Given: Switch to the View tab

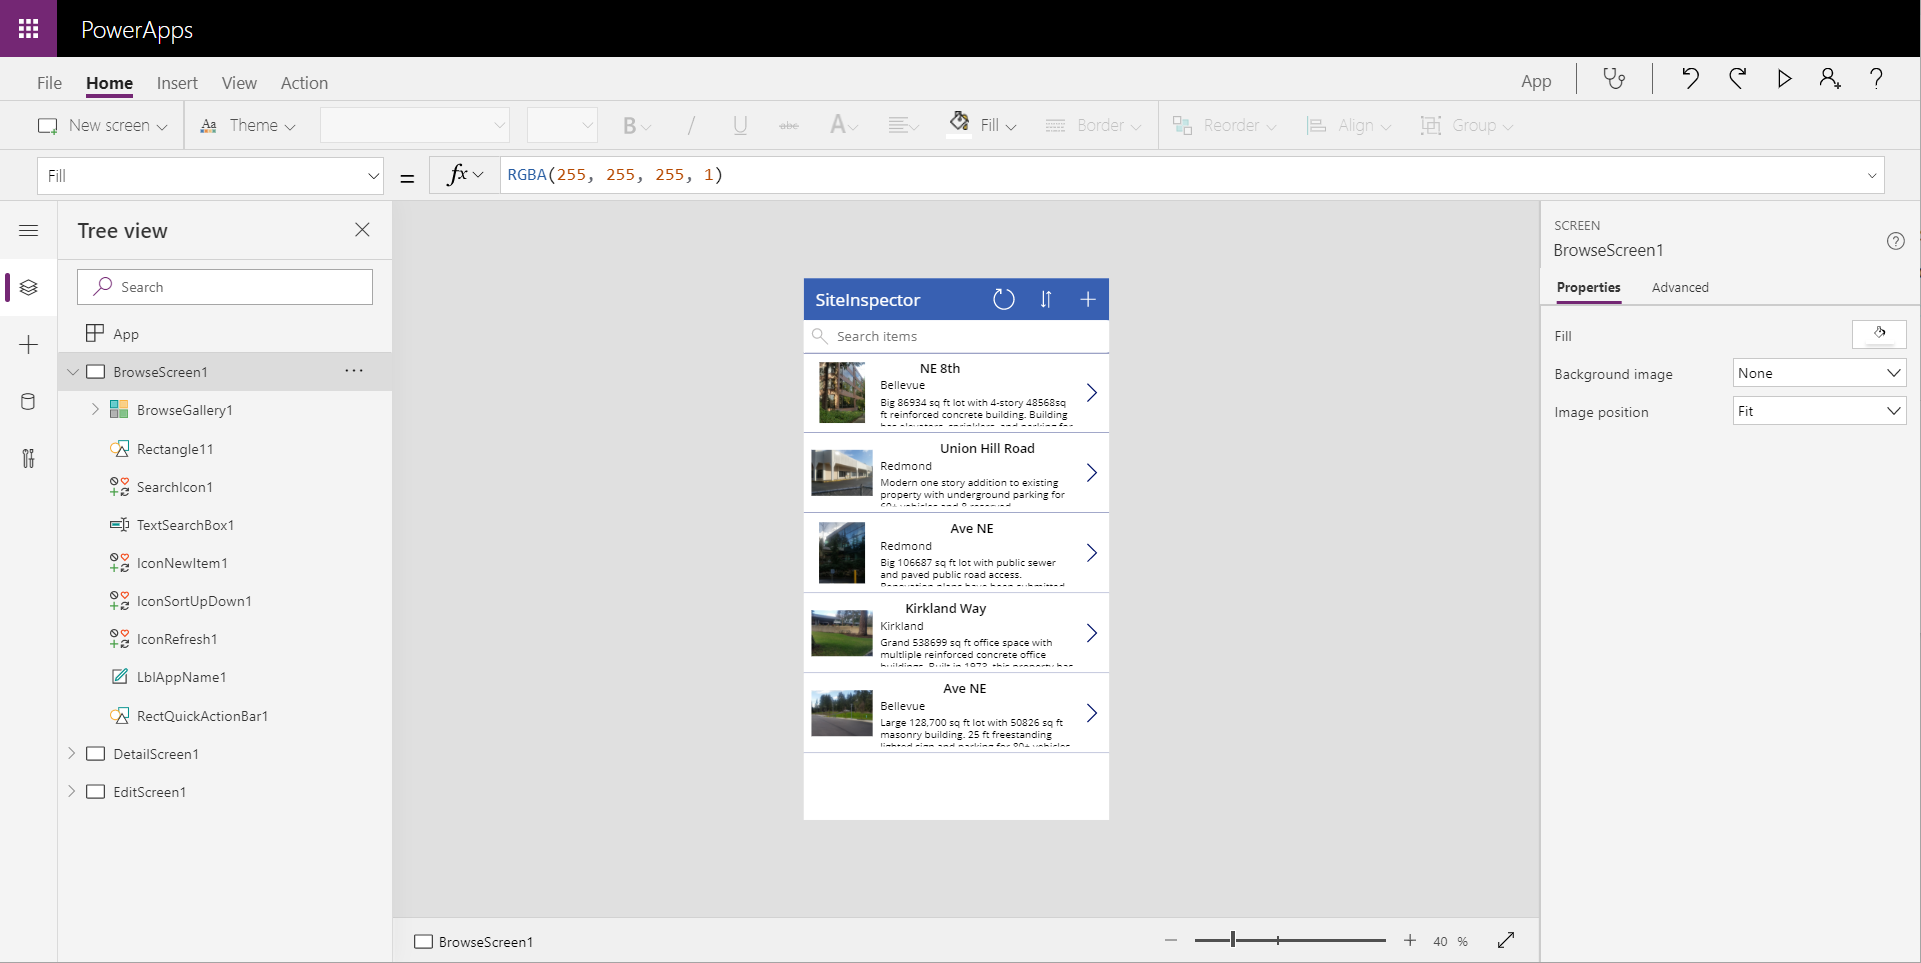Looking at the screenshot, I should pos(239,83).
